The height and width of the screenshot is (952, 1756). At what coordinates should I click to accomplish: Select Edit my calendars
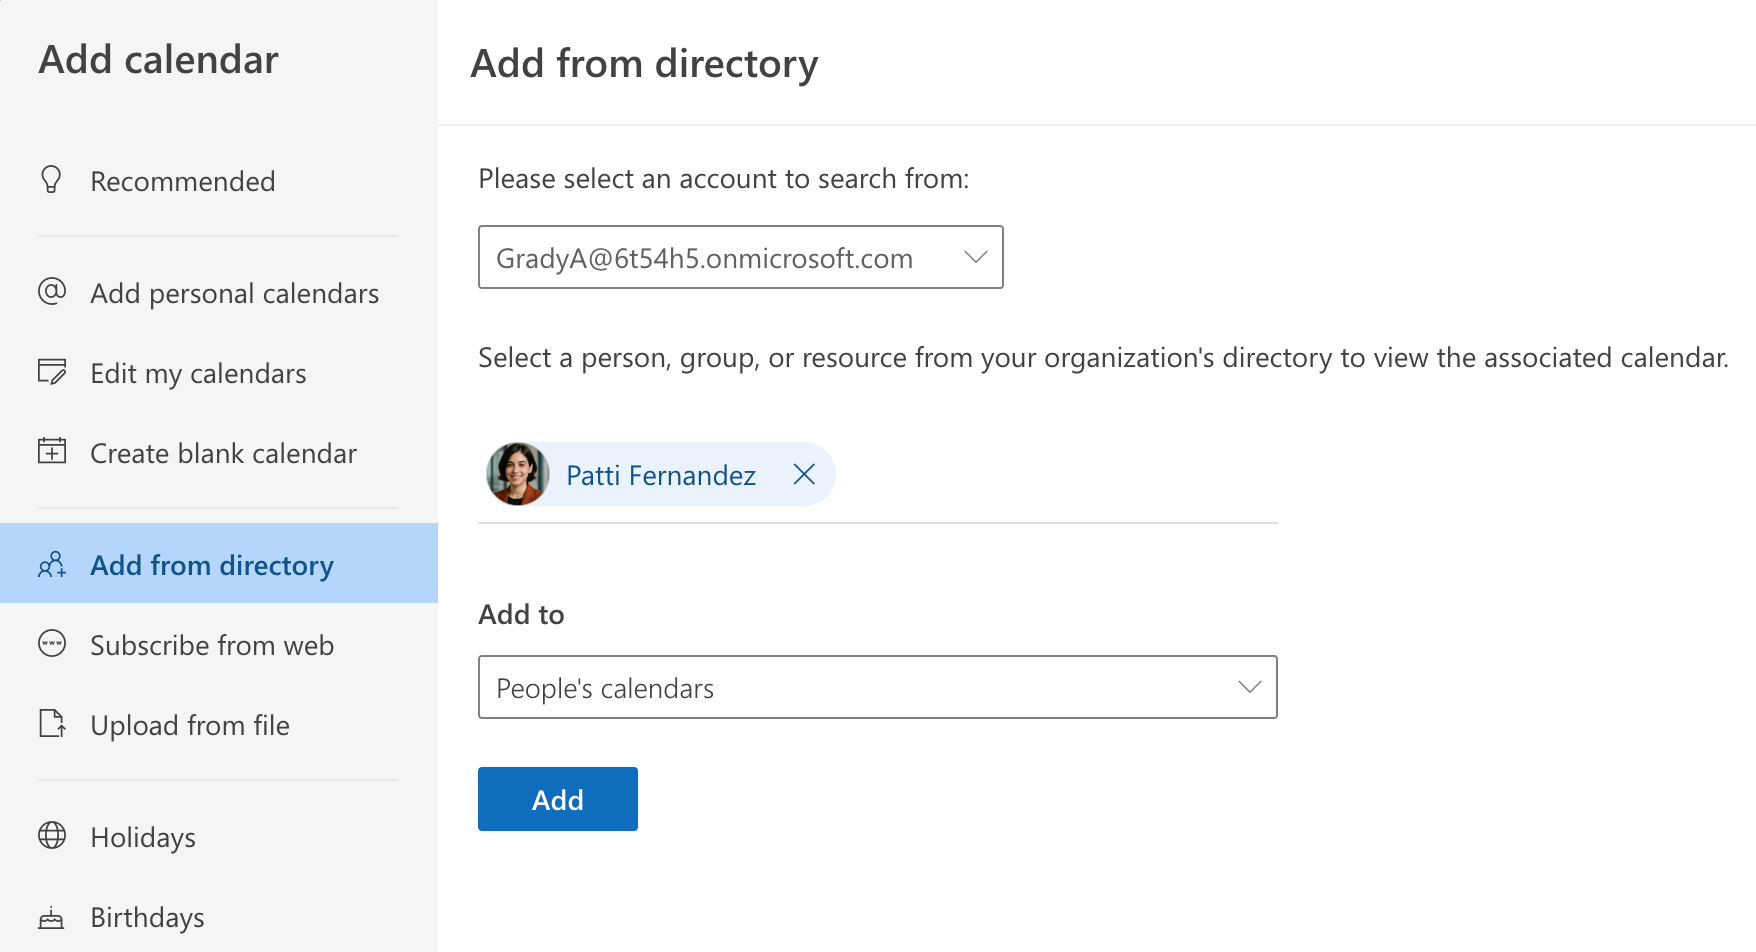[198, 373]
